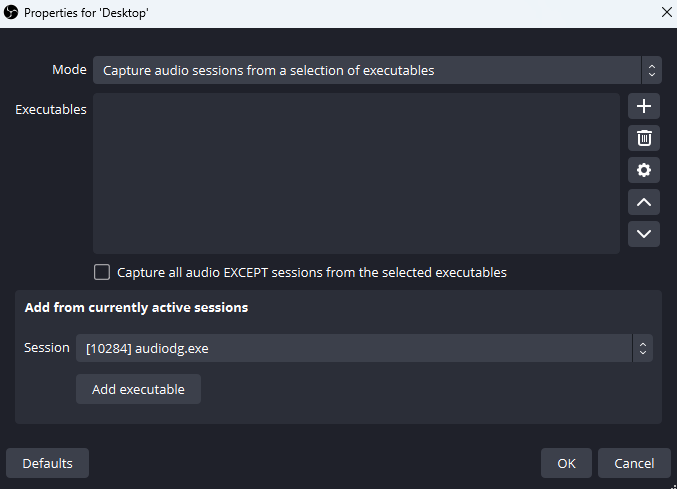Viewport: 677px width, 489px height.
Task: Click inside the empty Executables list
Action: (356, 173)
